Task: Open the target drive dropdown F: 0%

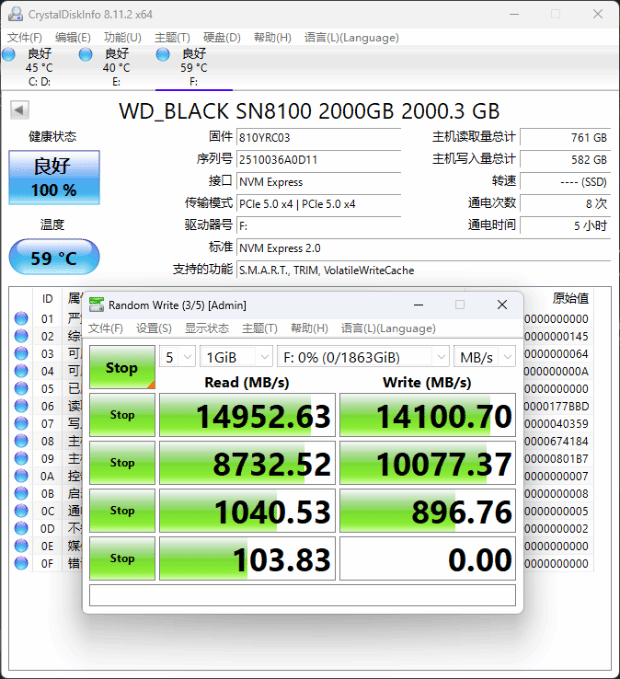Action: (x=363, y=357)
